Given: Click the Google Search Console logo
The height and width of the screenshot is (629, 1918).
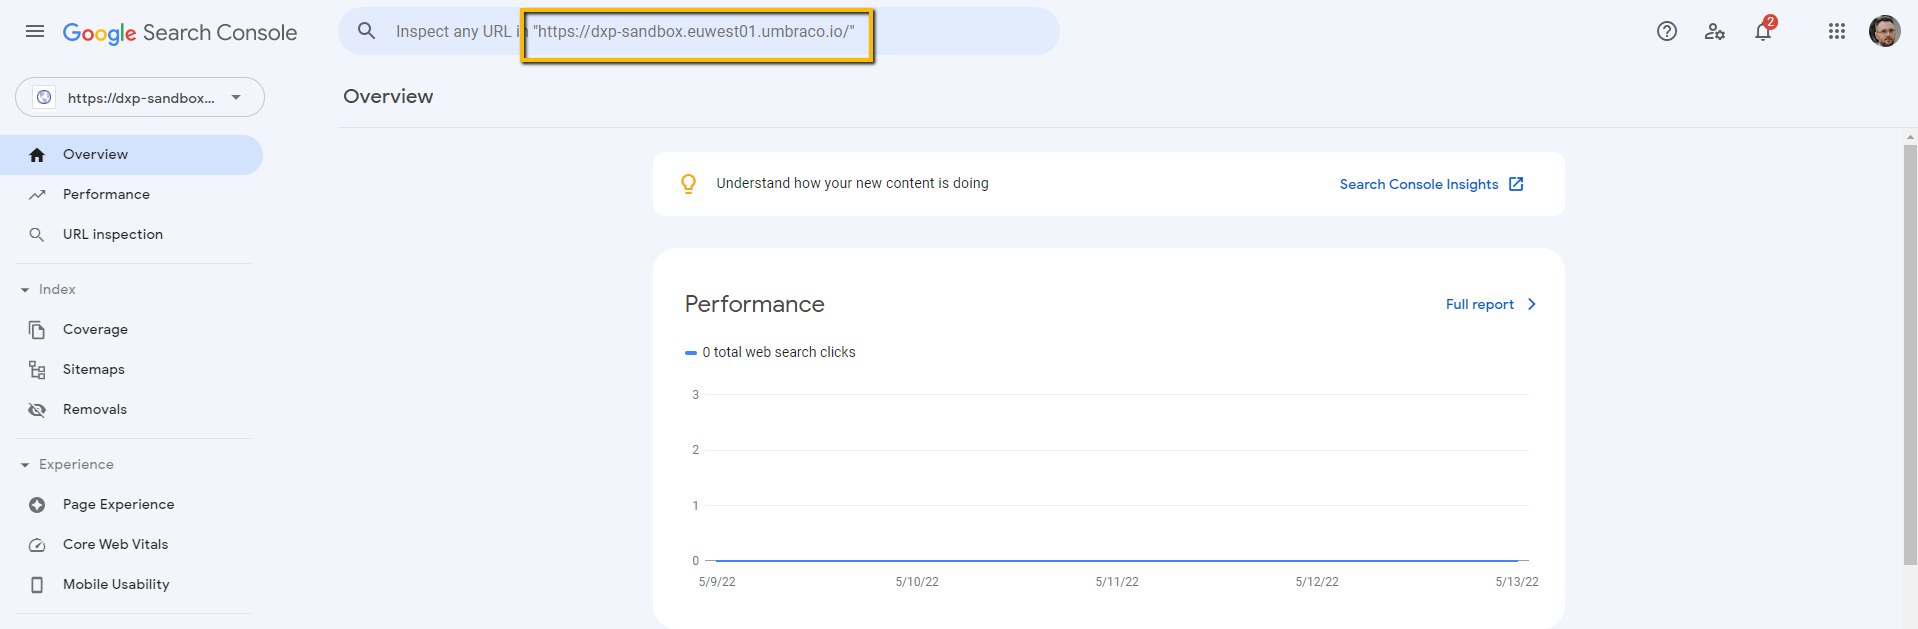Looking at the screenshot, I should coord(180,32).
